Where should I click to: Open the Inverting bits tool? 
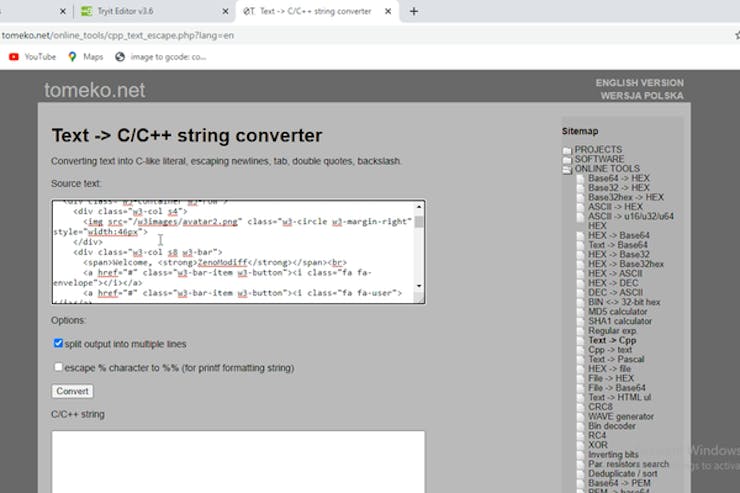click(613, 454)
